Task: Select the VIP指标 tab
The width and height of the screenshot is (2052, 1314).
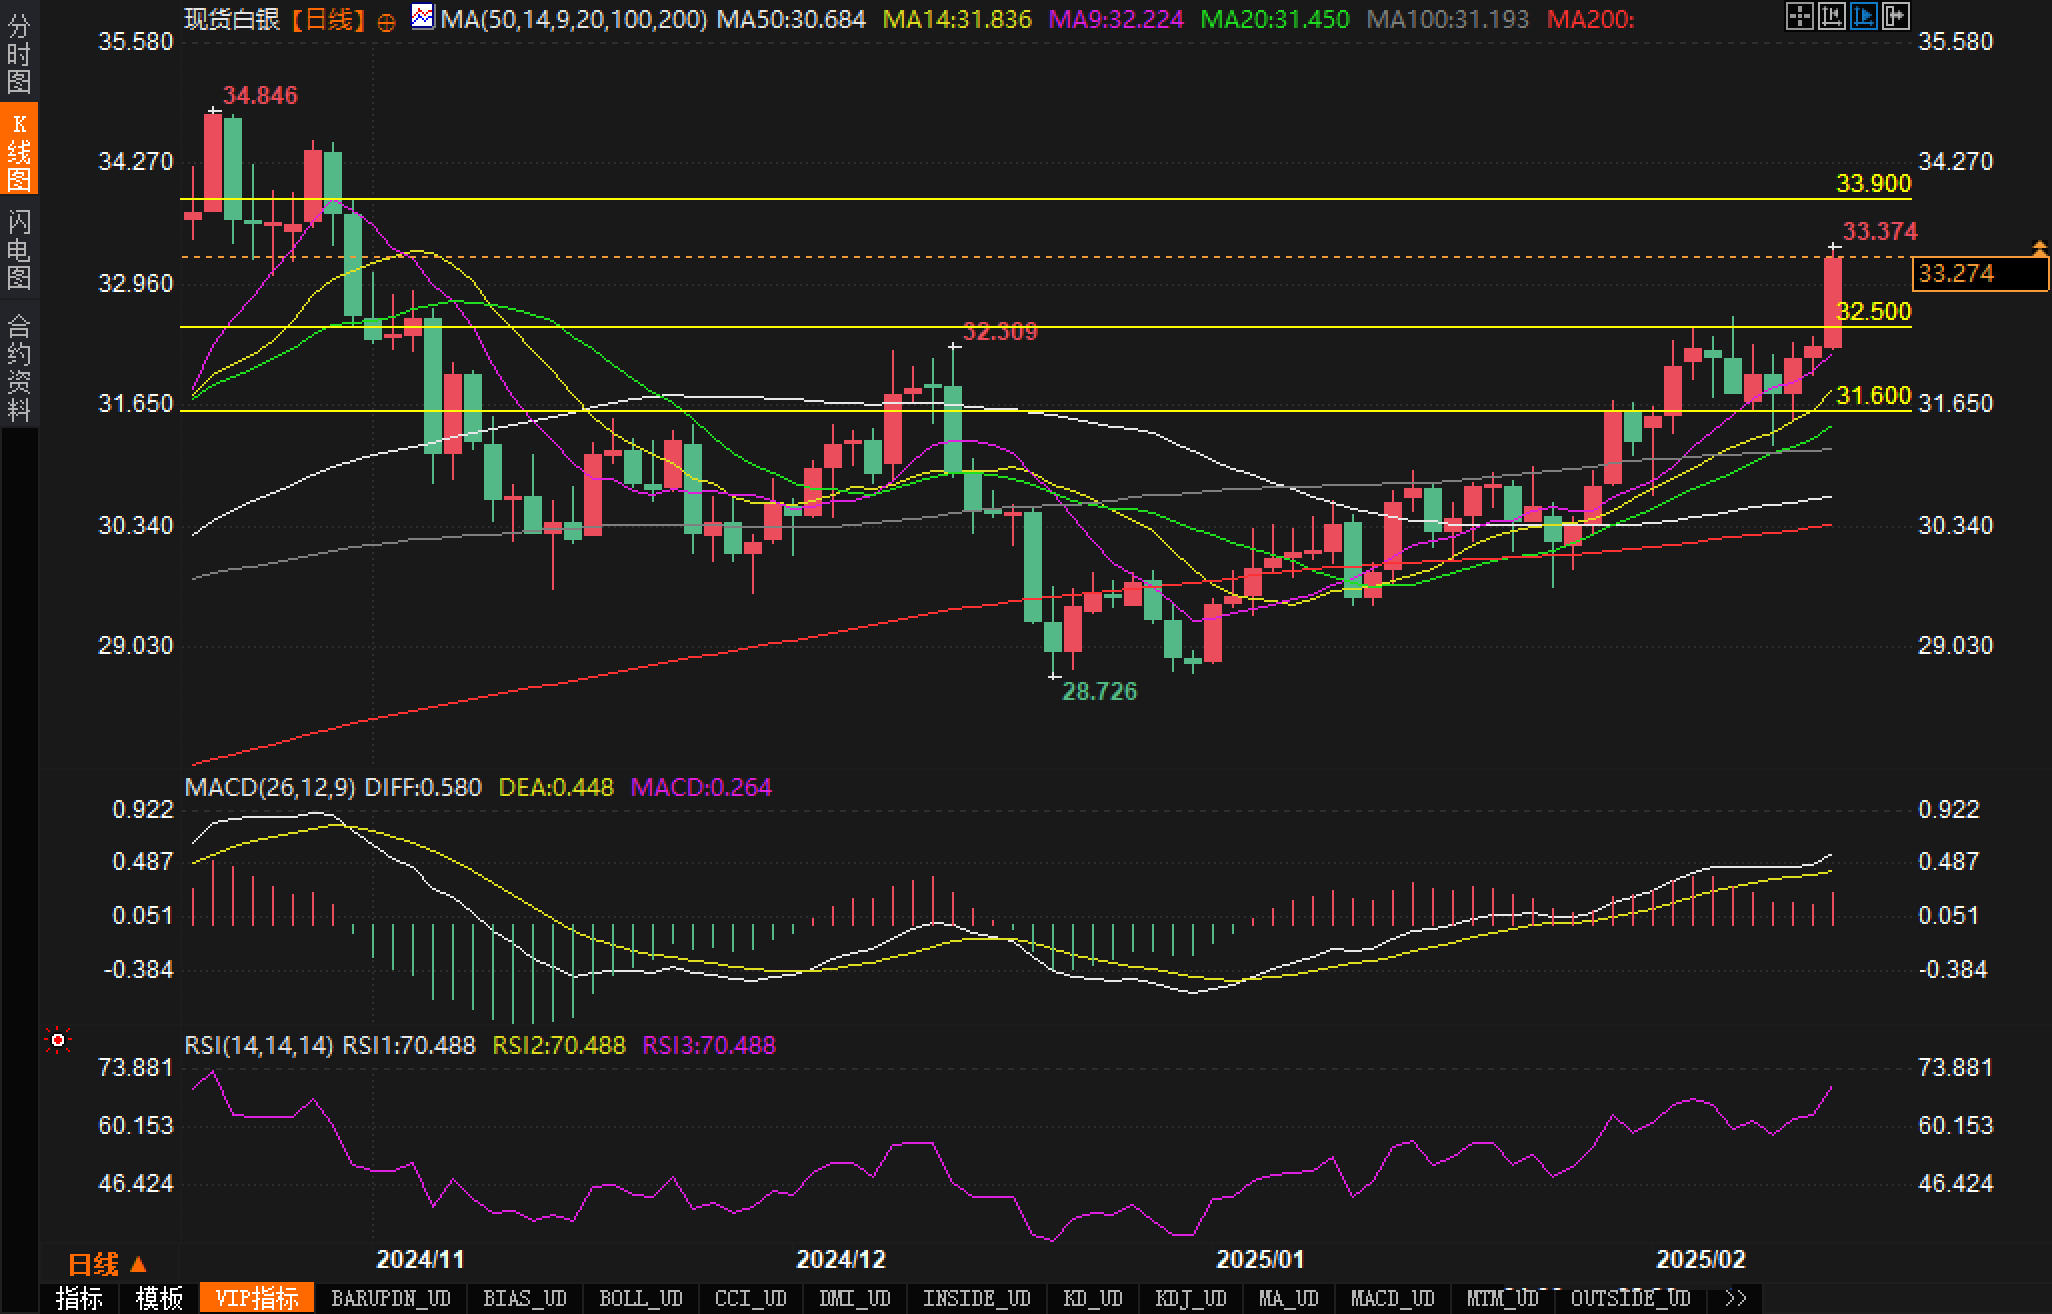Action: [x=257, y=1298]
